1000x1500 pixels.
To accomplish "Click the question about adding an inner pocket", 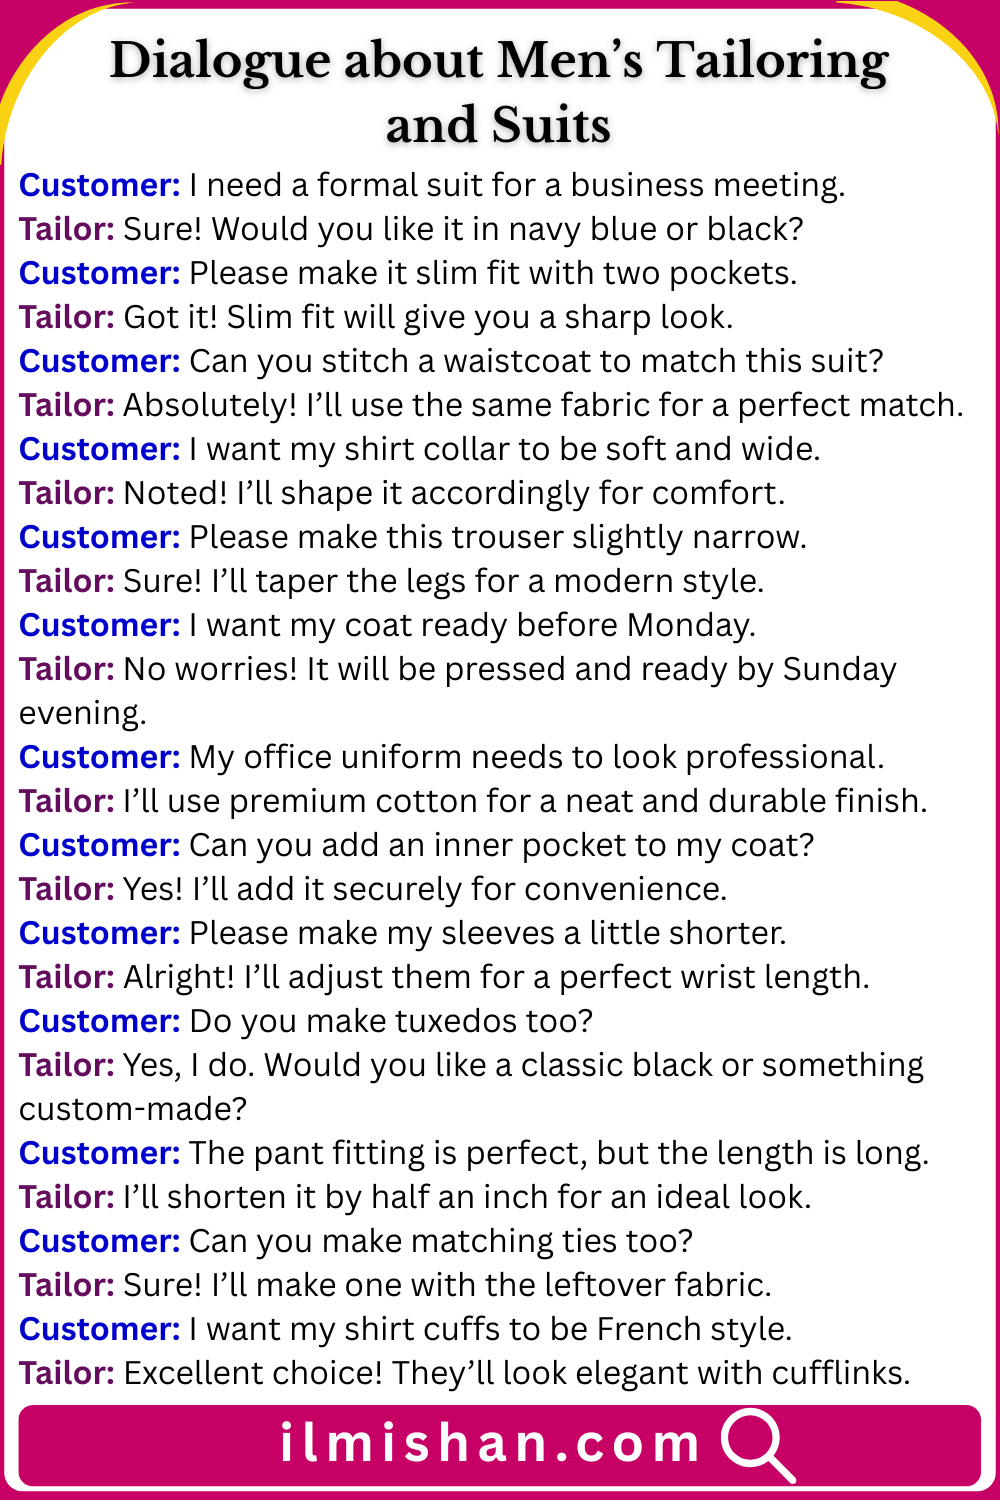I will [501, 845].
